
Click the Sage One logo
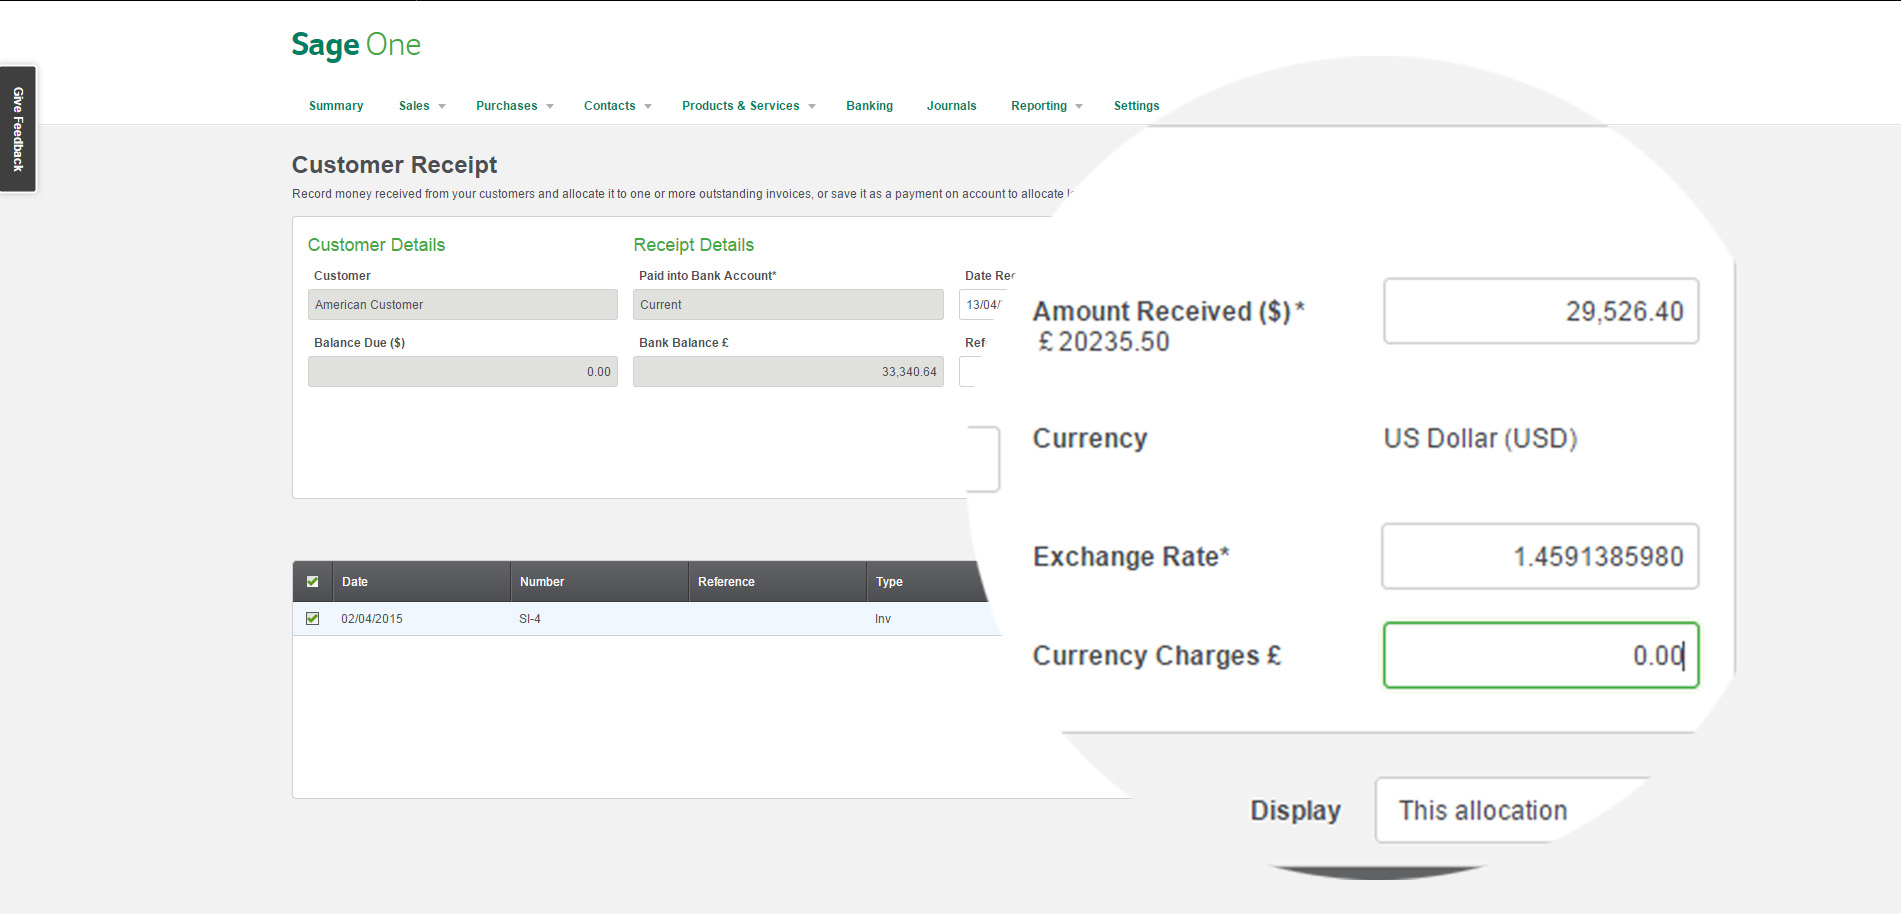point(355,44)
